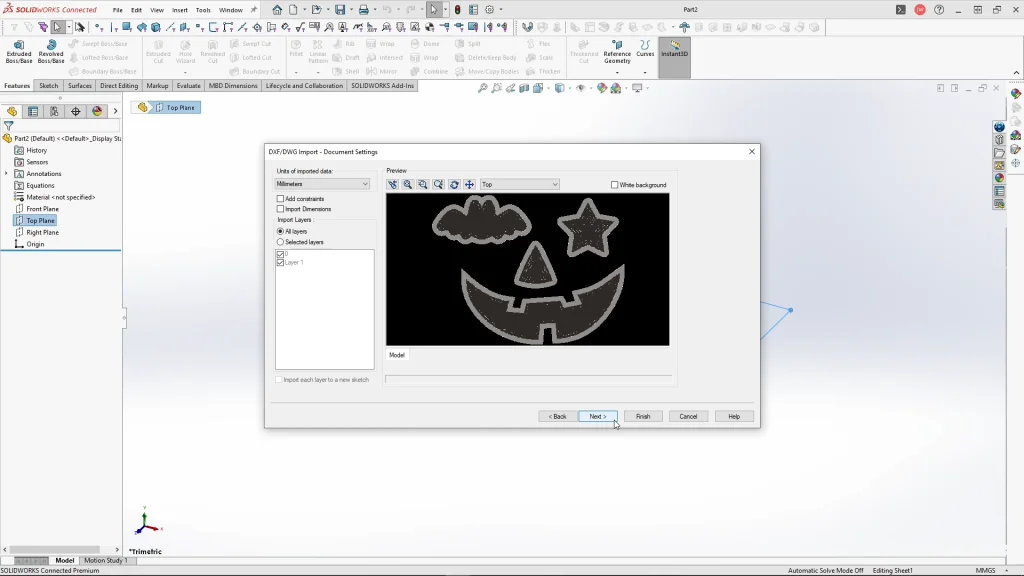The image size is (1024, 576).
Task: Open the DisplayManager tab icon
Action: pyautogui.click(x=97, y=112)
